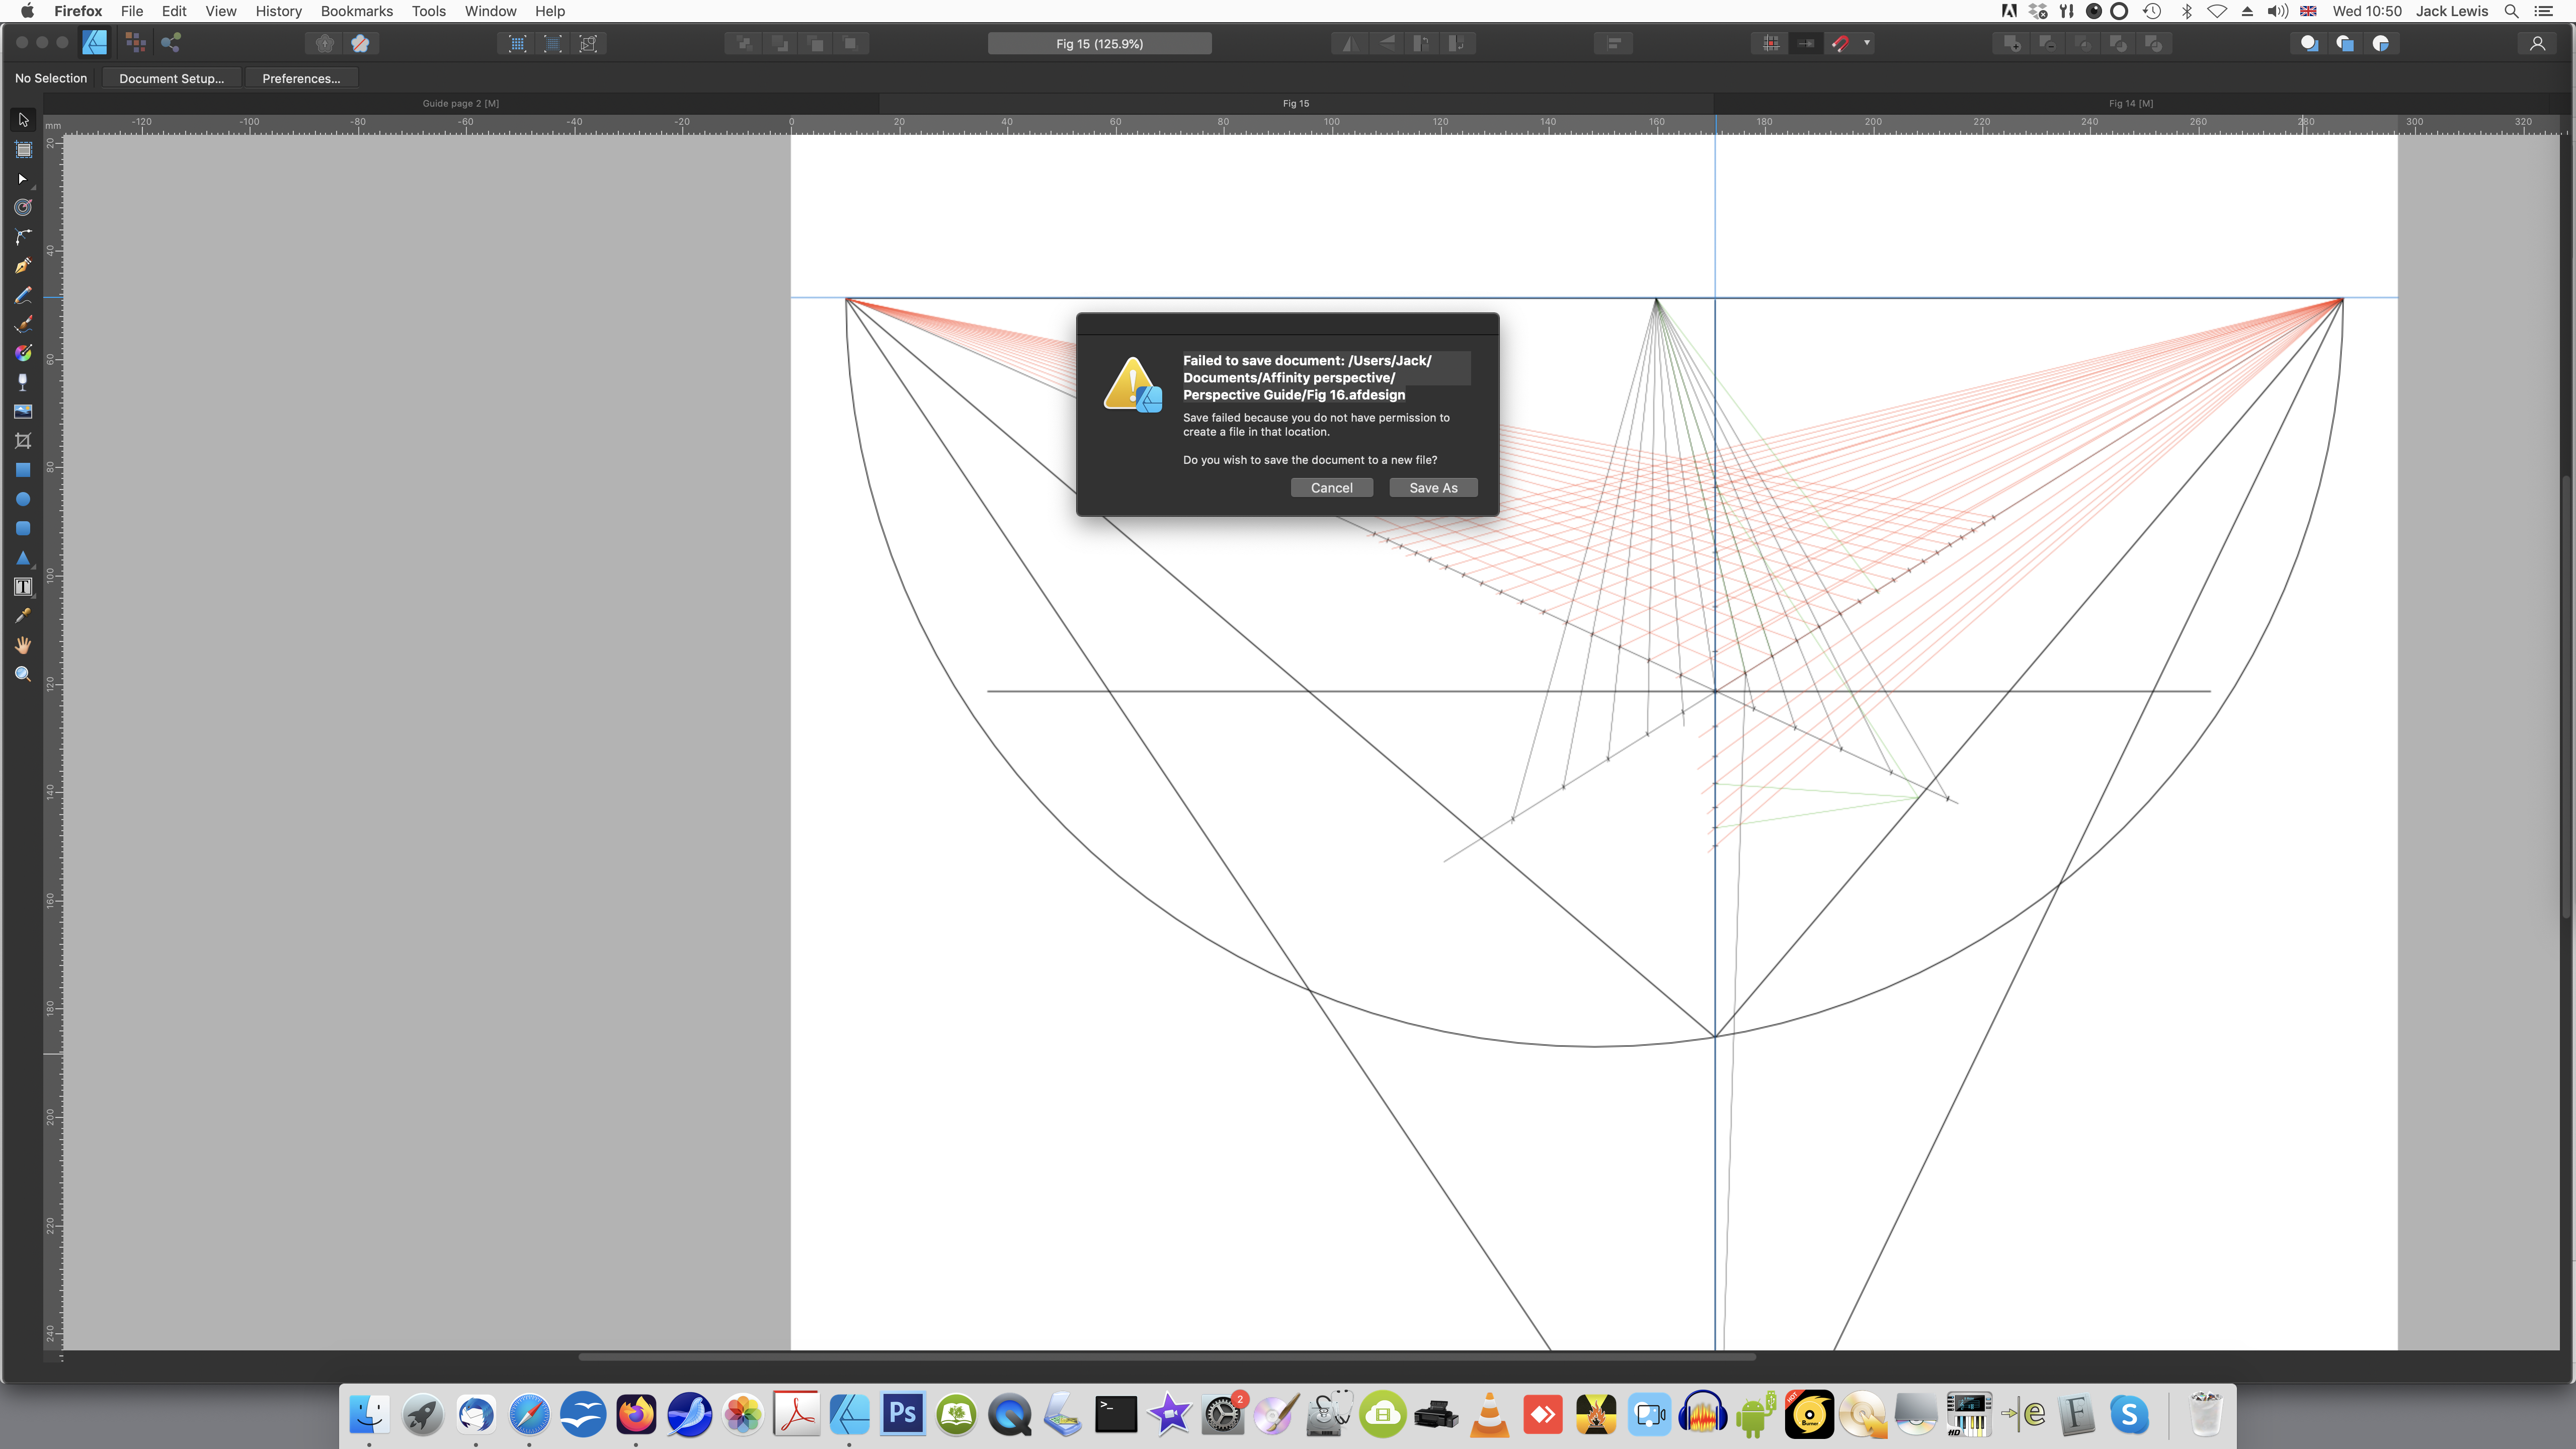The height and width of the screenshot is (1449, 2576).
Task: Toggle the snapping magnet button
Action: [1840, 43]
